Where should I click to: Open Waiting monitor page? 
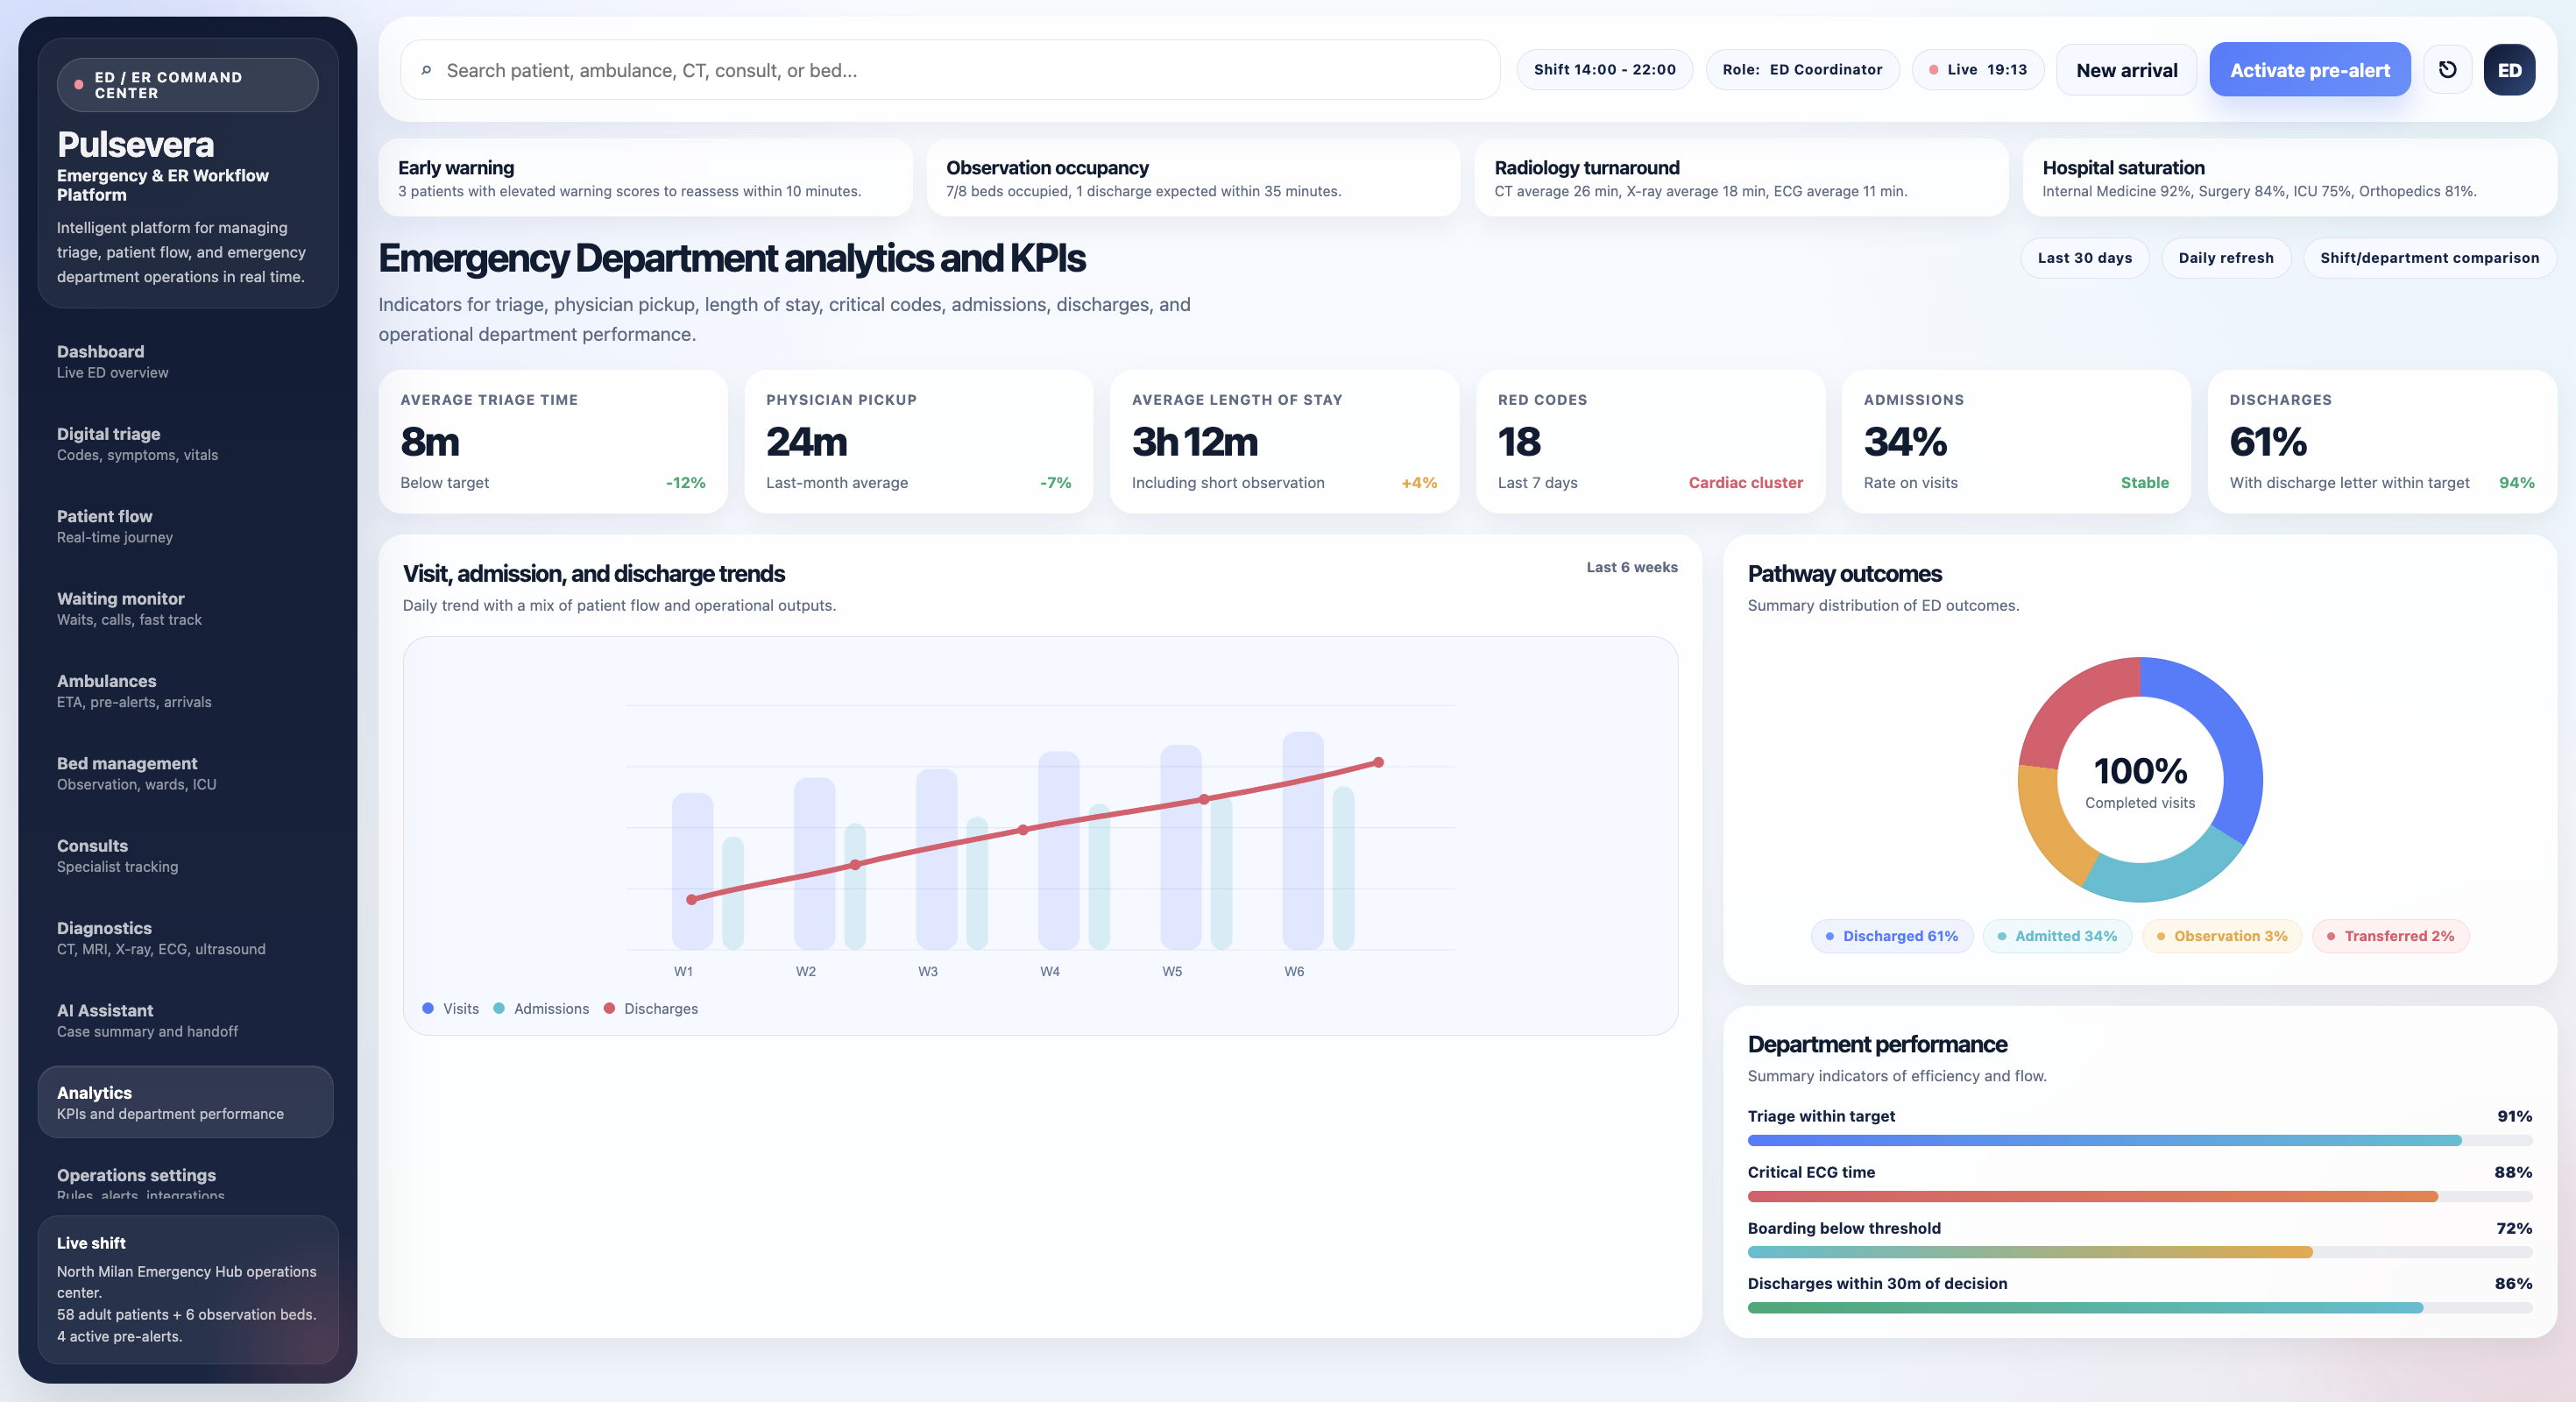click(186, 608)
